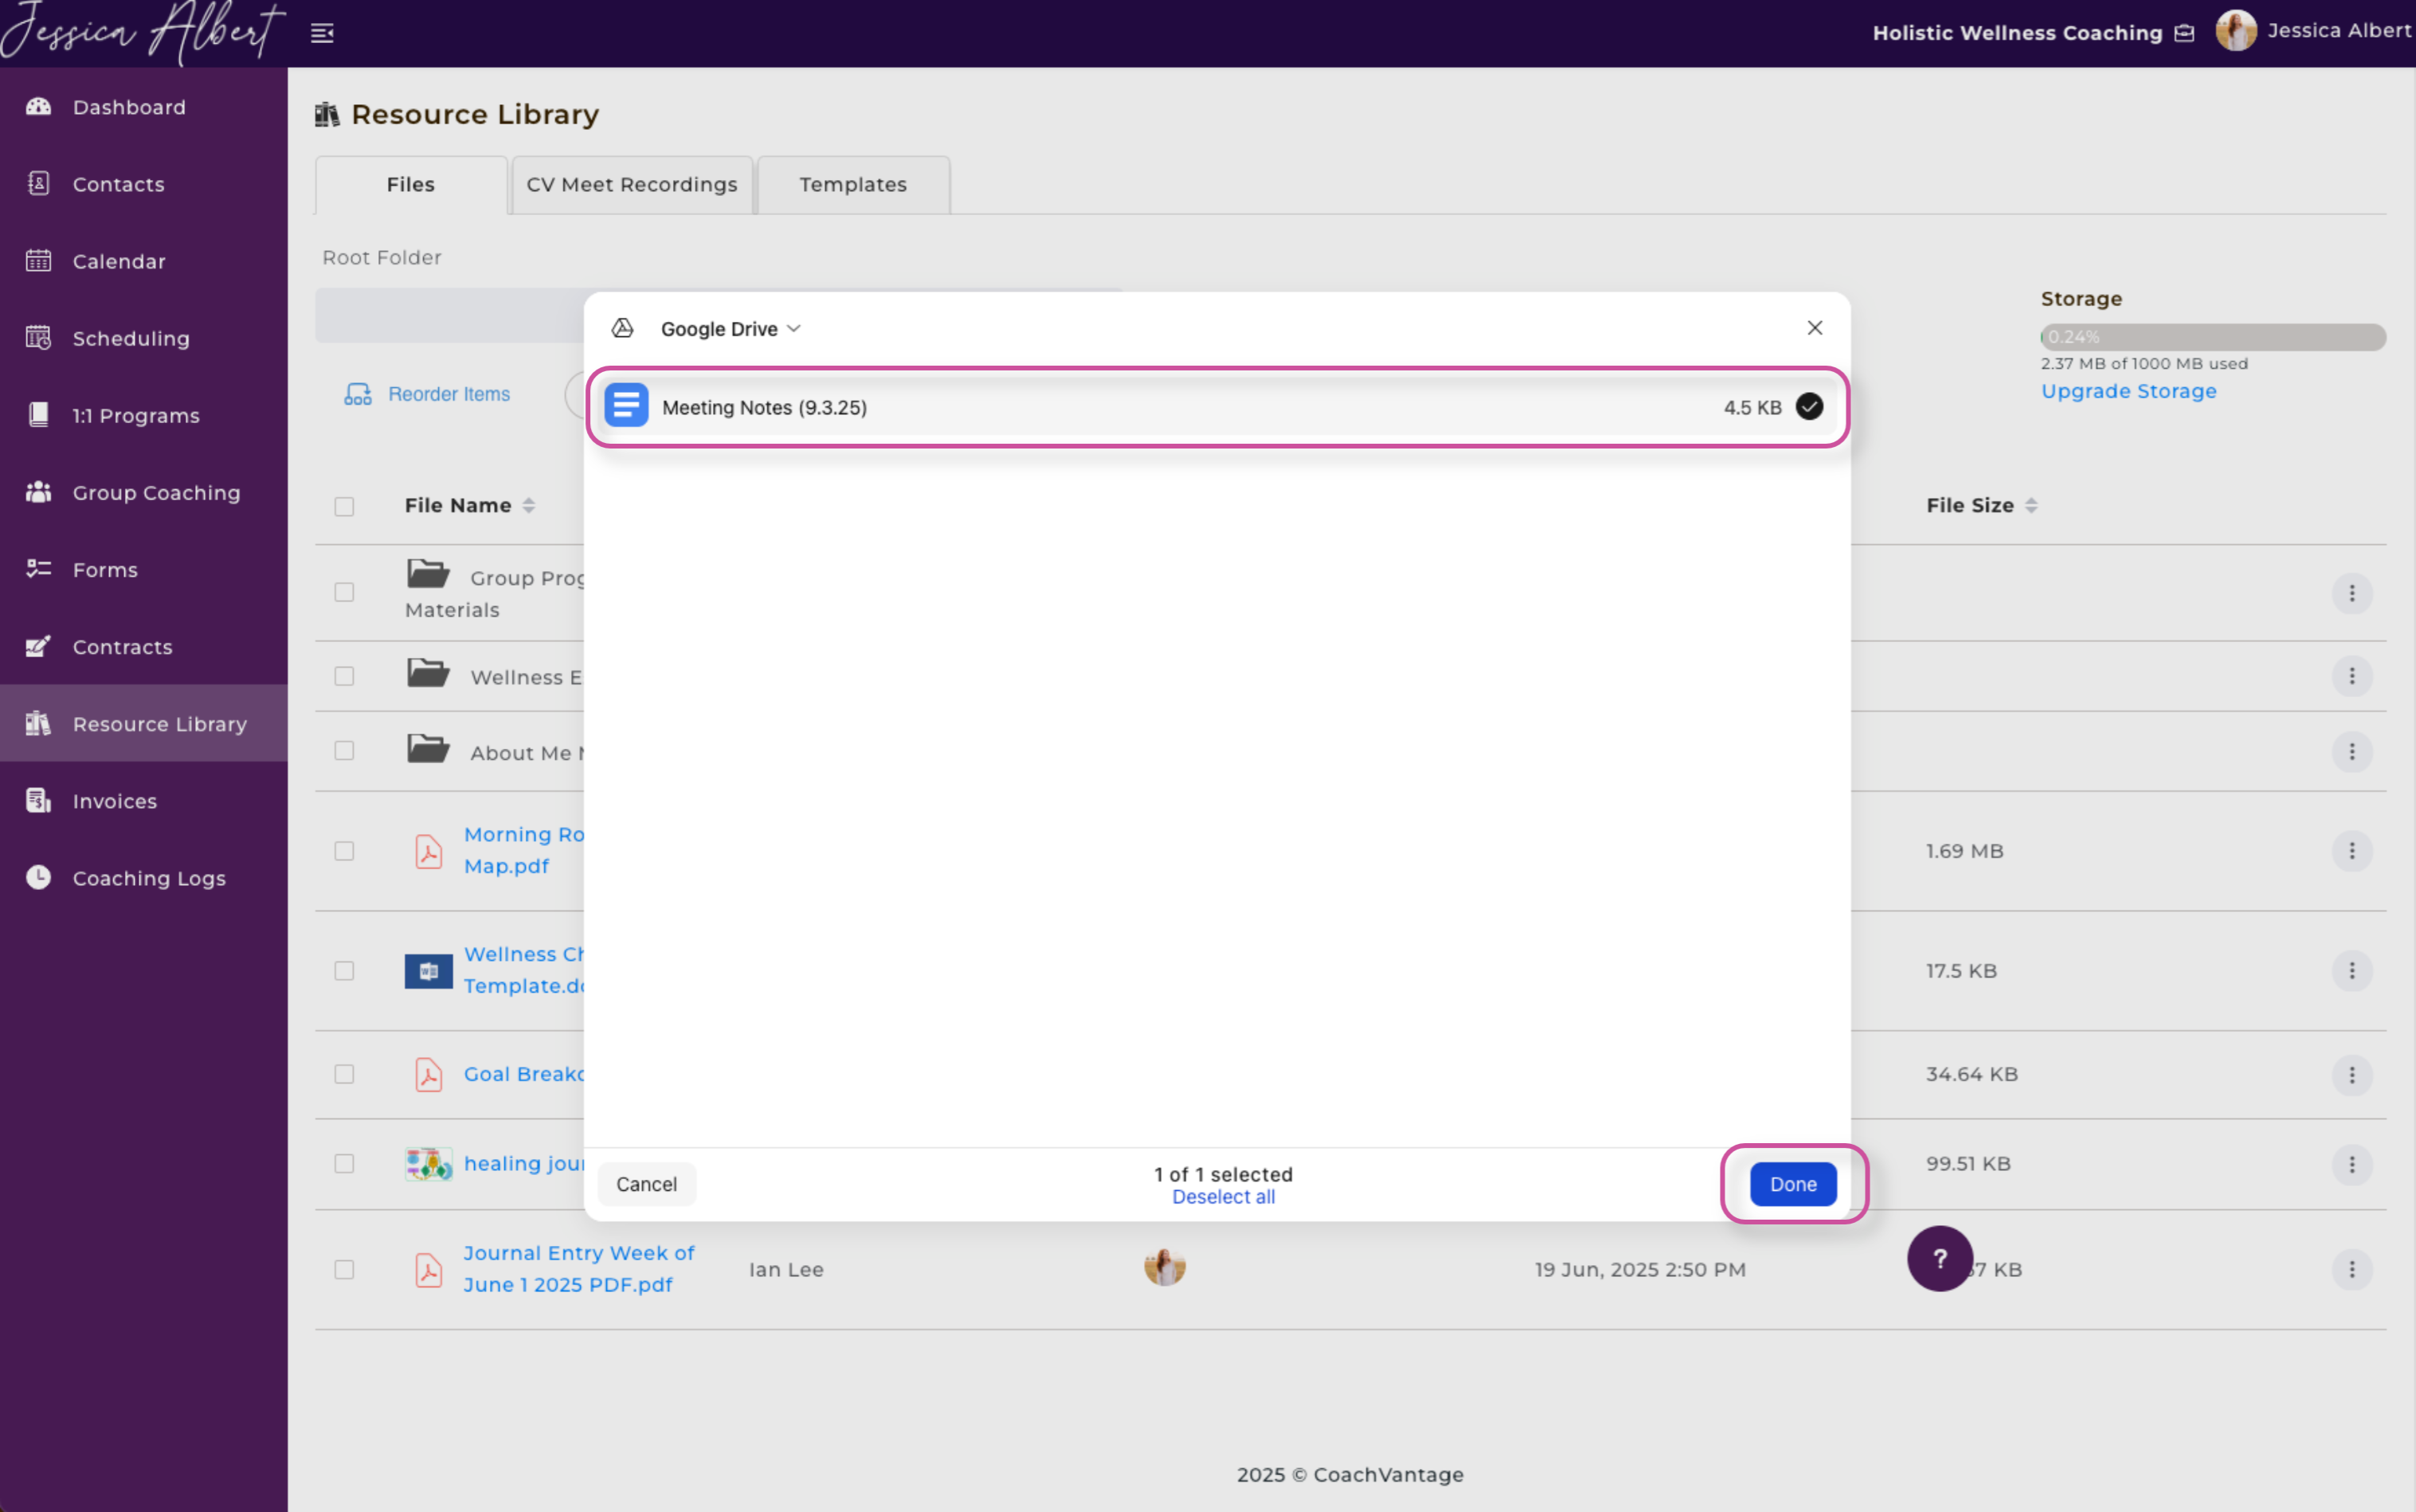Toggle the select-all files header checkbox
Image resolution: width=2416 pixels, height=1512 pixels.
344,506
